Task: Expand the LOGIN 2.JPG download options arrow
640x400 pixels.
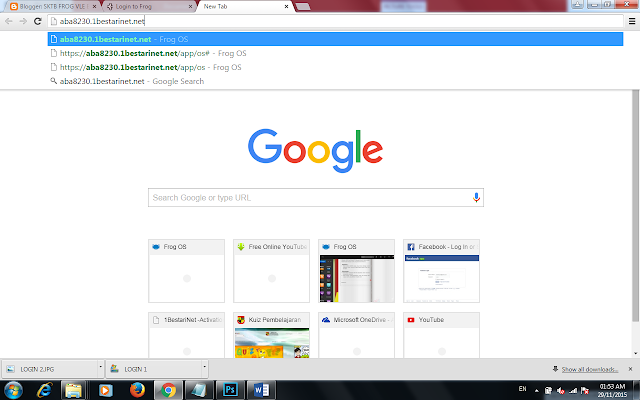Action: (100, 367)
